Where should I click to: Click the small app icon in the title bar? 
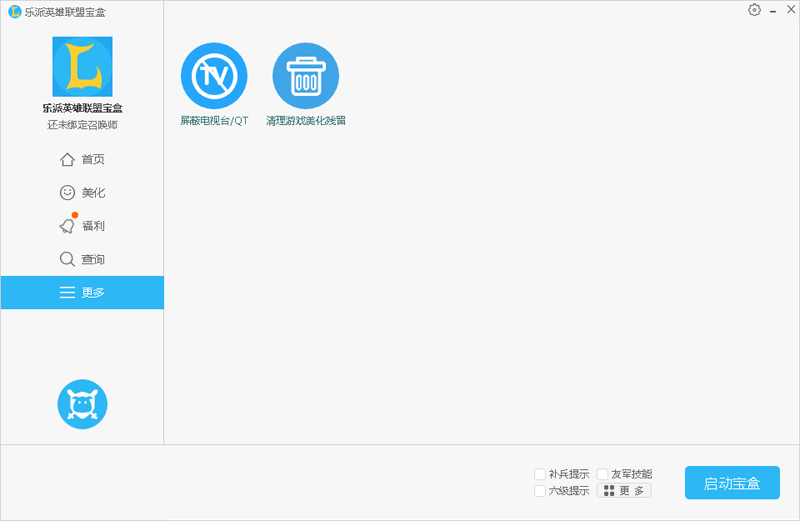[14, 11]
